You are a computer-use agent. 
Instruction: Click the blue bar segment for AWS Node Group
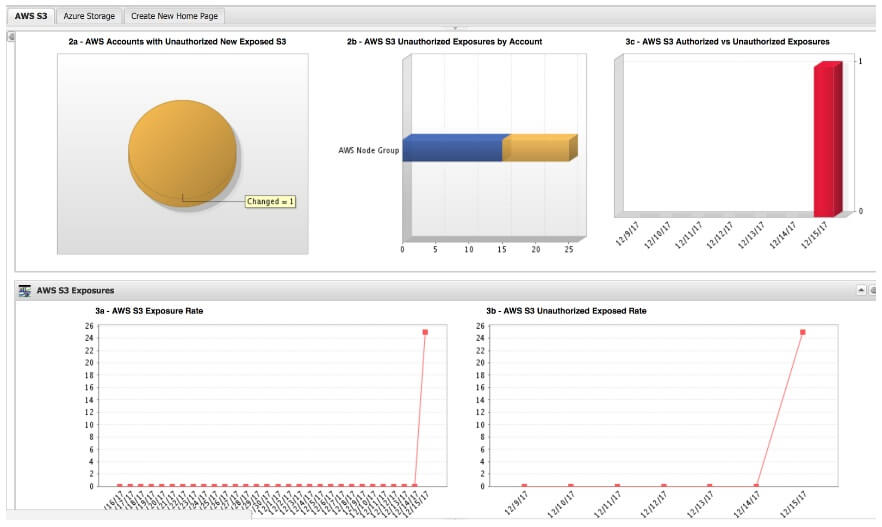click(x=452, y=148)
